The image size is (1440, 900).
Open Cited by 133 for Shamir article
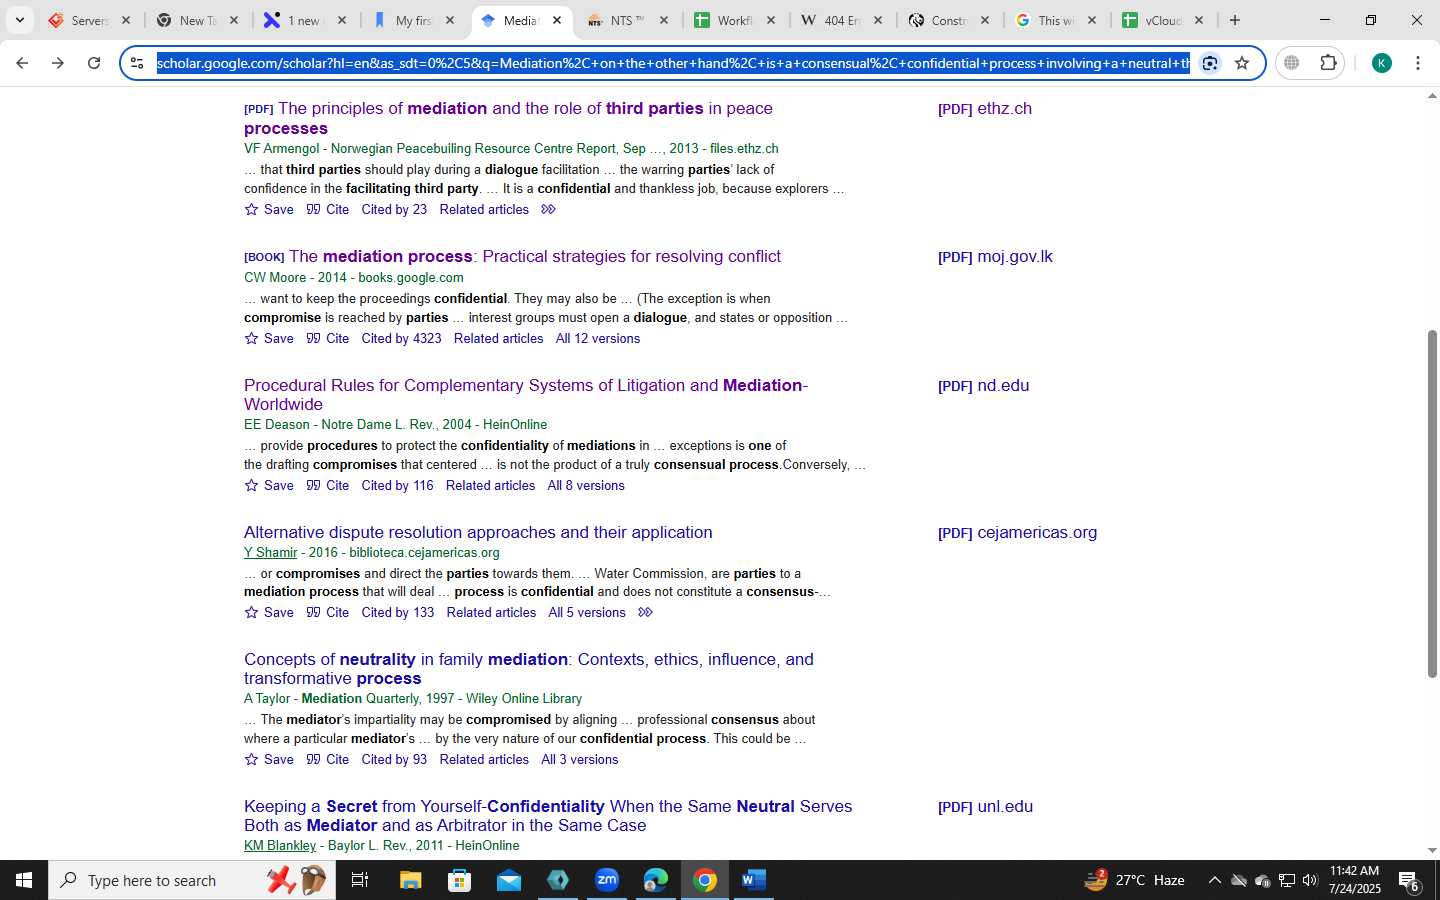(x=398, y=612)
